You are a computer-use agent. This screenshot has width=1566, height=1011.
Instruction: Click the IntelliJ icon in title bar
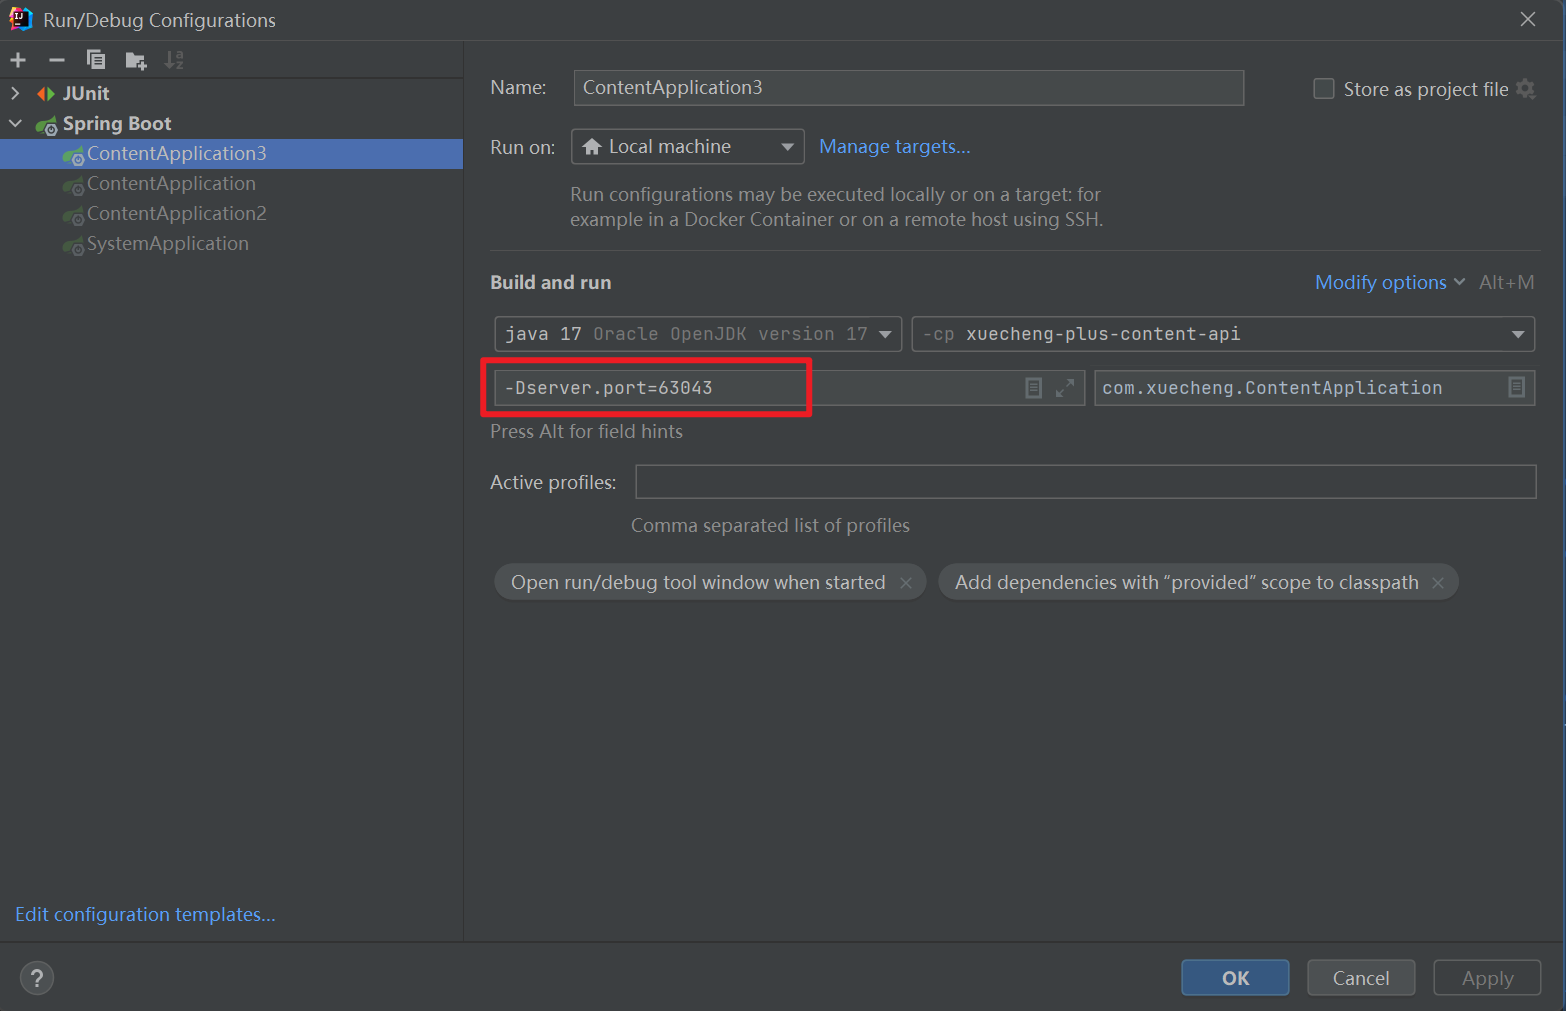(x=21, y=19)
